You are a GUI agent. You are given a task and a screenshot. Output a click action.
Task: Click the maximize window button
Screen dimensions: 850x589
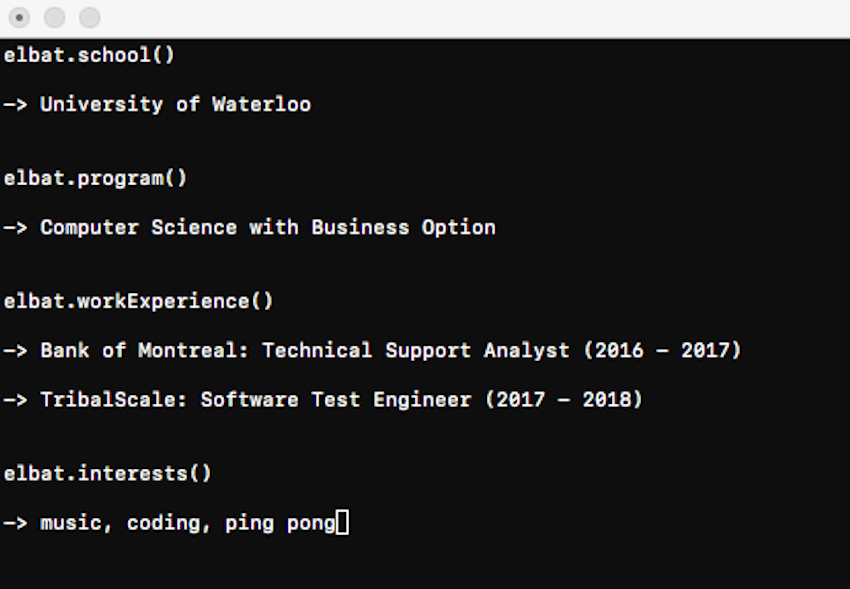coord(89,18)
